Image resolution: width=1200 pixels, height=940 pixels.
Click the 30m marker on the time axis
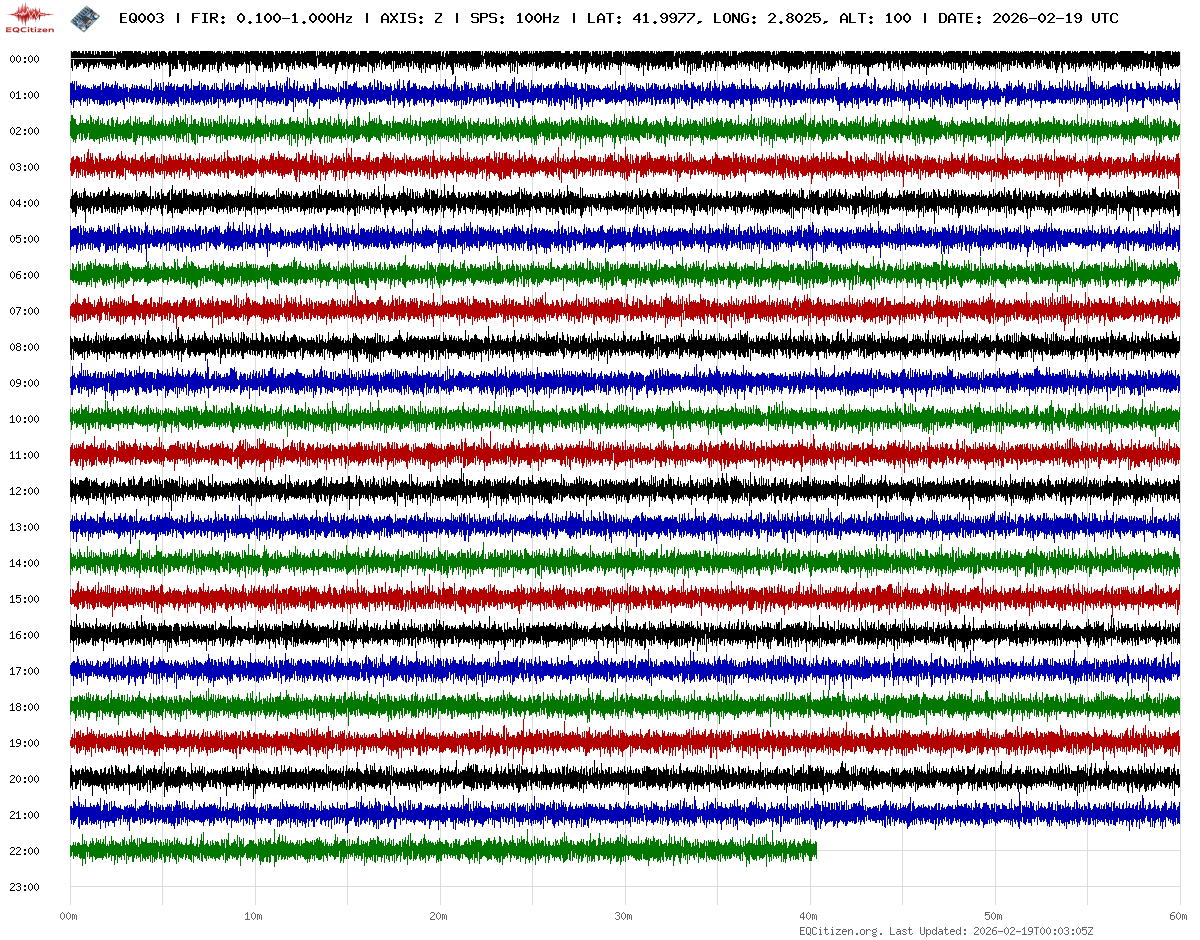624,916
